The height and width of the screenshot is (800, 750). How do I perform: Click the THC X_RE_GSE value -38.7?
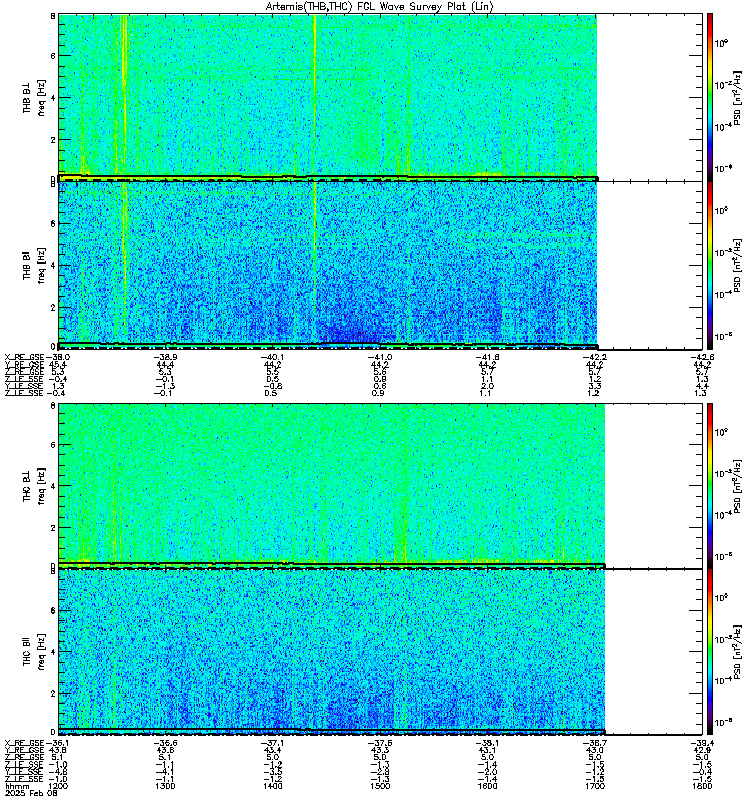coord(595,743)
